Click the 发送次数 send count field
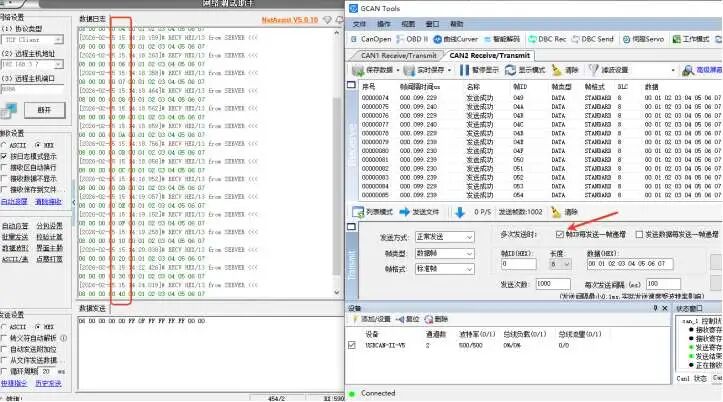This screenshot has width=723, height=402. coord(553,284)
